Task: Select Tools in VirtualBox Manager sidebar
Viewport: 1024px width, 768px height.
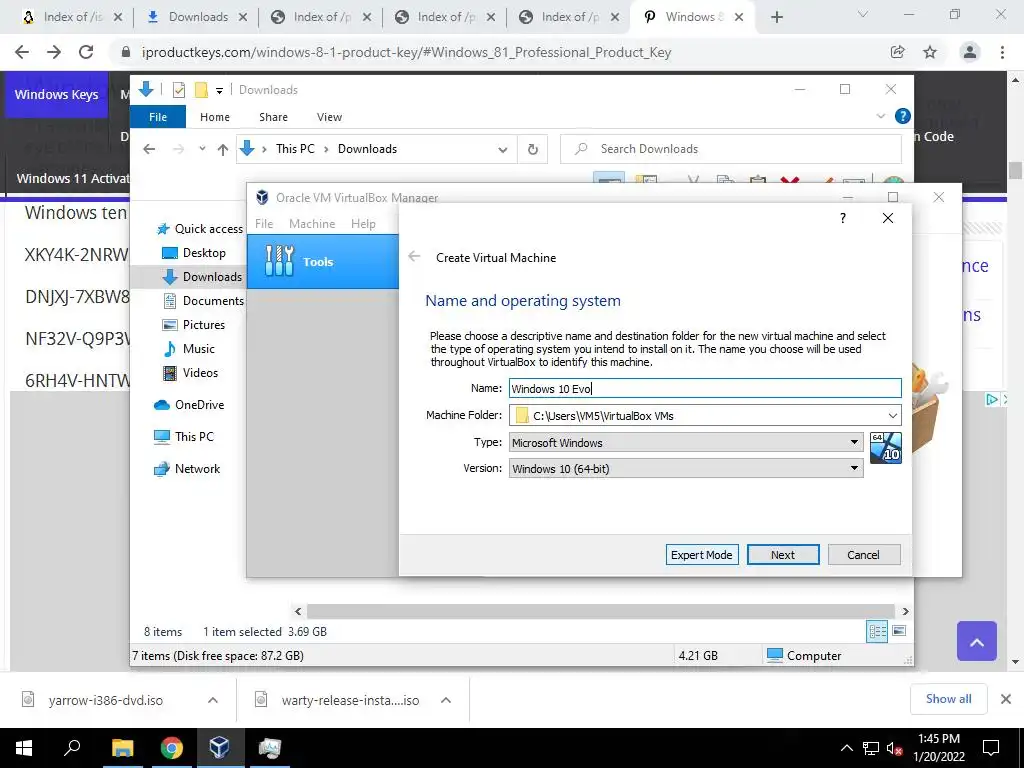Action: (x=323, y=261)
